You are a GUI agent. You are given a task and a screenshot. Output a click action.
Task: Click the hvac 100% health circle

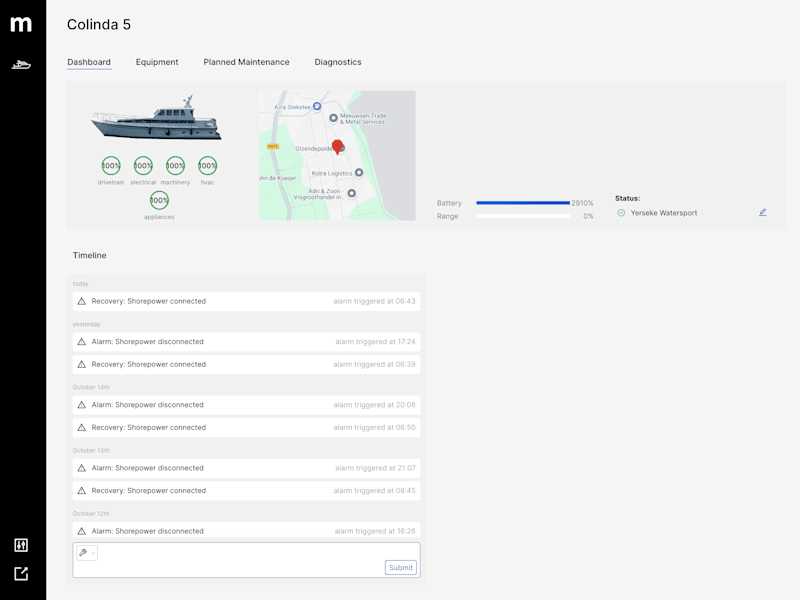click(207, 165)
